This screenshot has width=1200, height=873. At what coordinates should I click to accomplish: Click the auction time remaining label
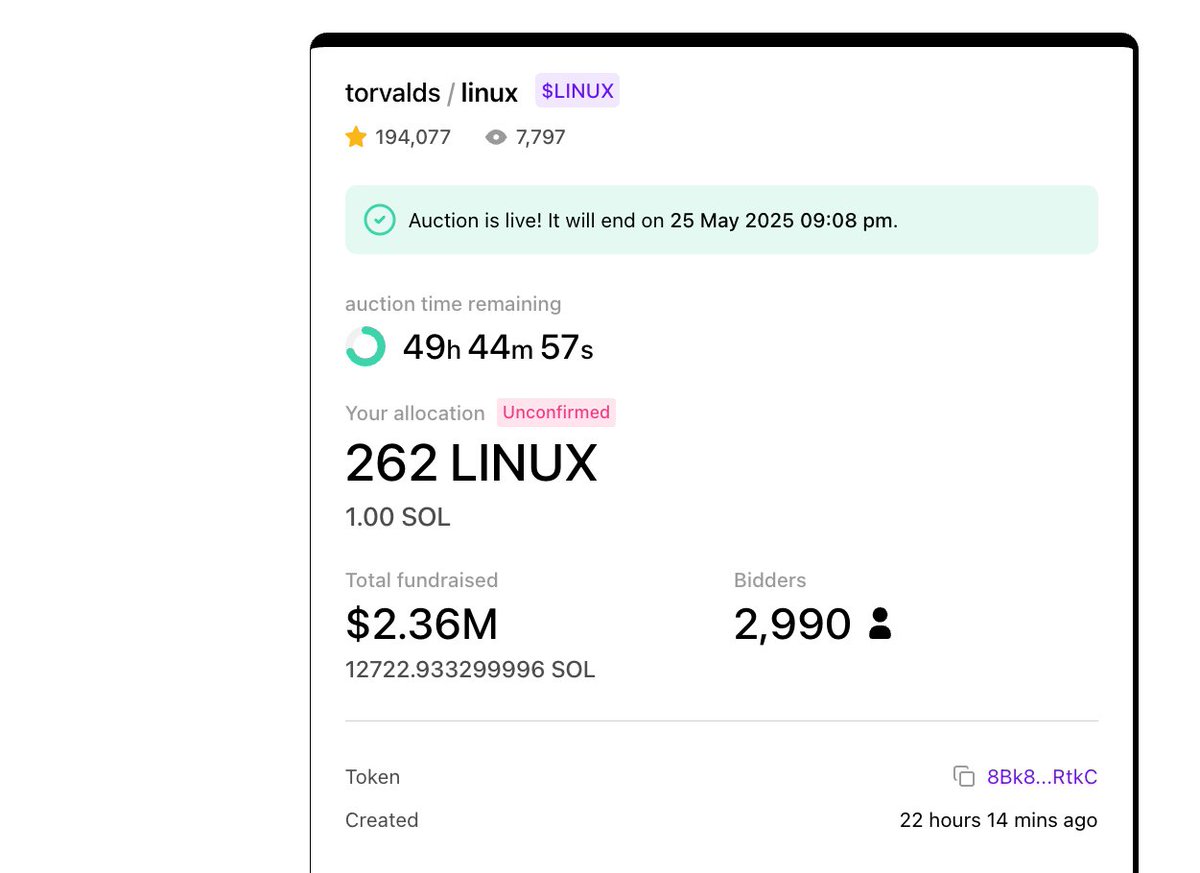tap(453, 304)
